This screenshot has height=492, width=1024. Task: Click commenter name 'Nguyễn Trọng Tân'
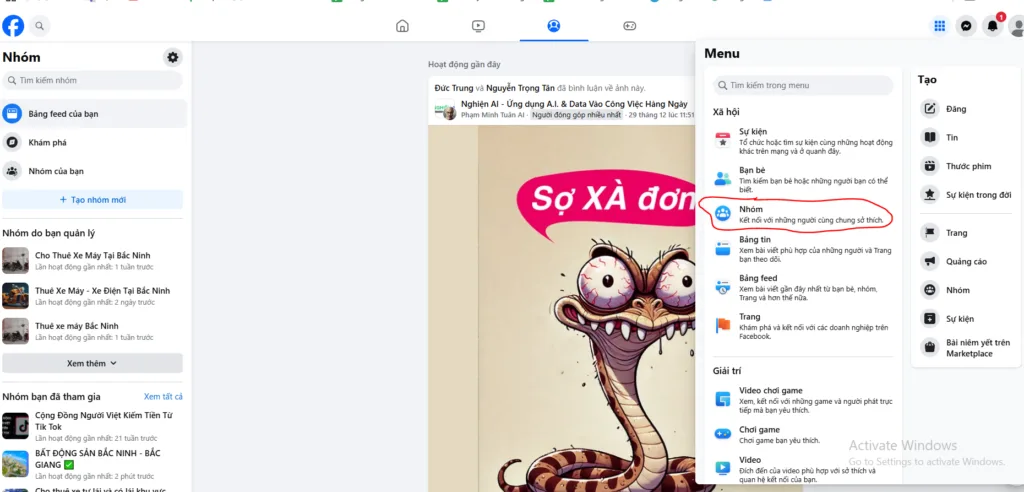tap(520, 88)
